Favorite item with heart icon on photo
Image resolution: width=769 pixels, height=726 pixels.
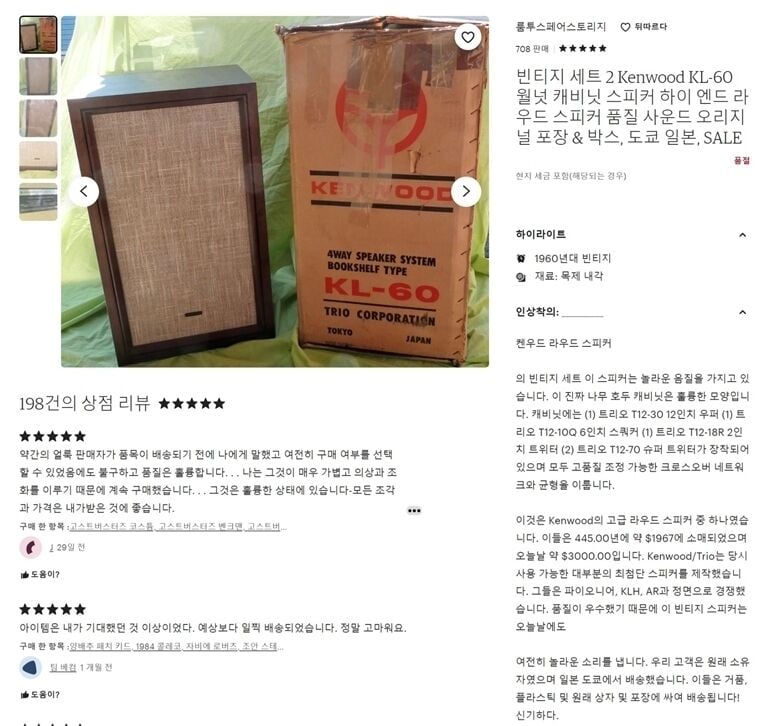point(467,37)
